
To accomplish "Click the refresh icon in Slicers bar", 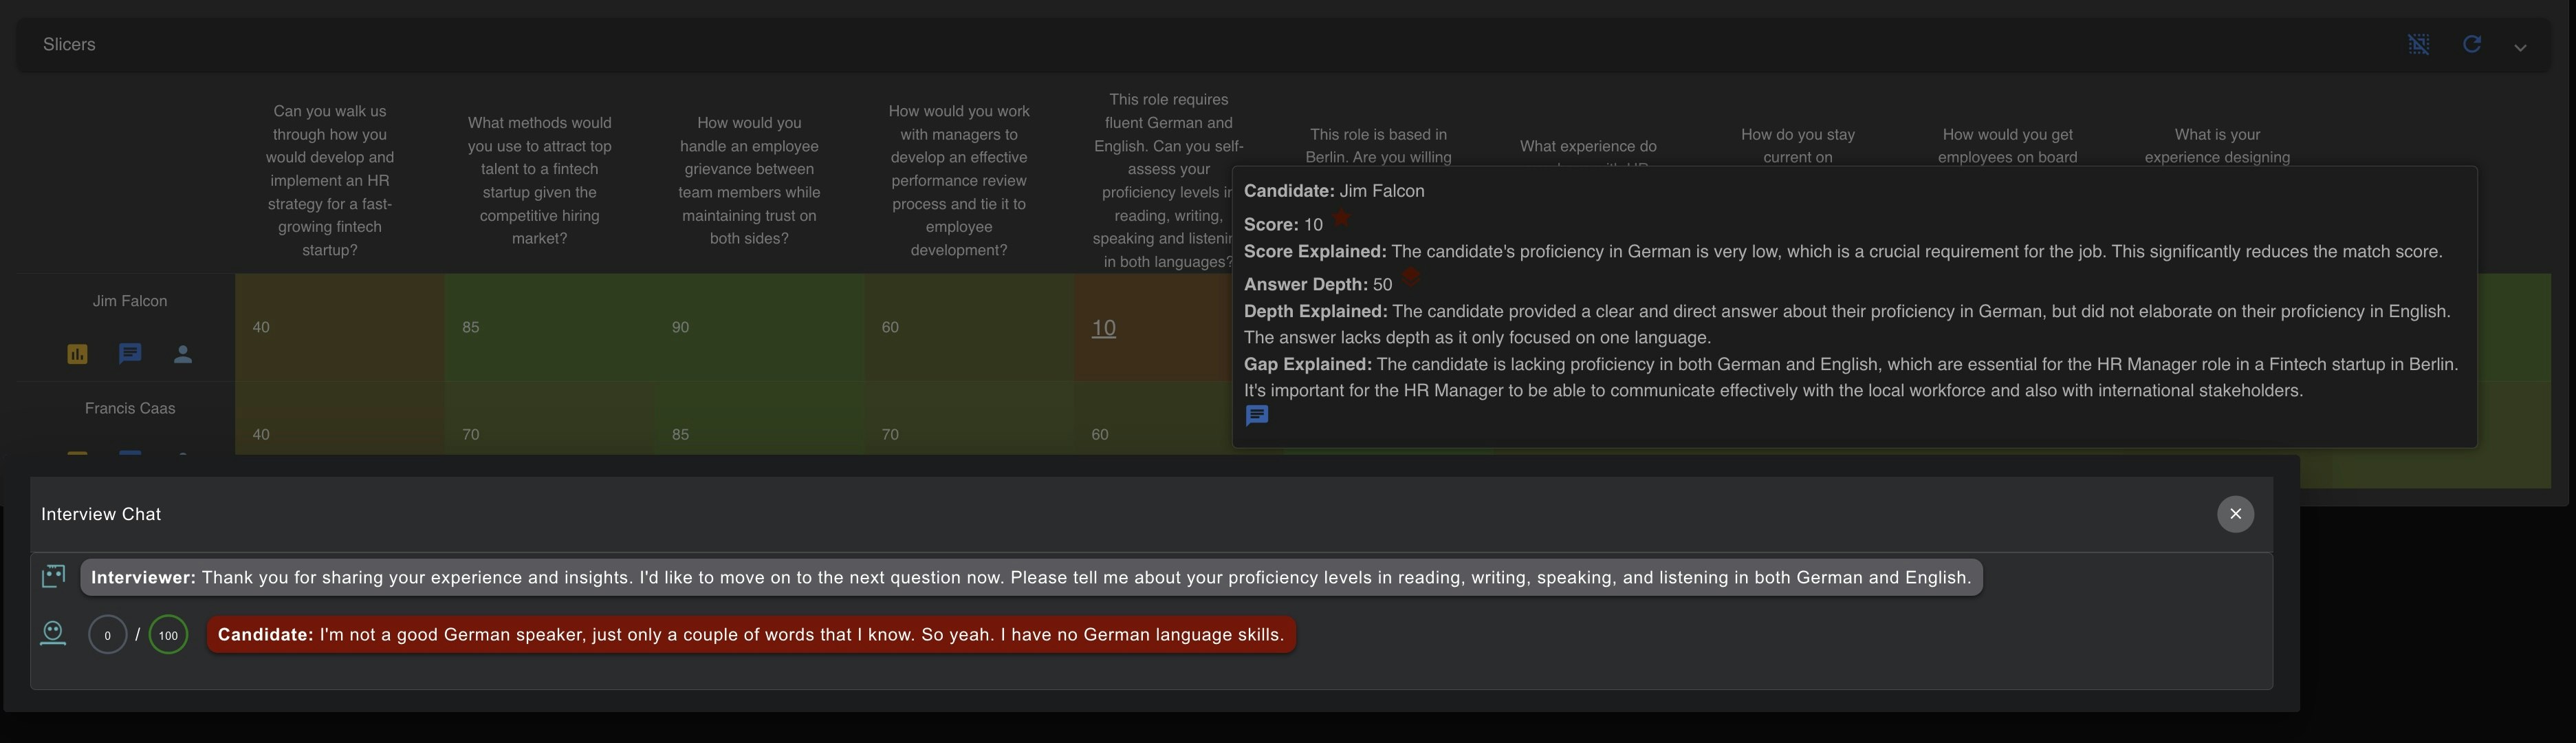I will coord(2471,44).
